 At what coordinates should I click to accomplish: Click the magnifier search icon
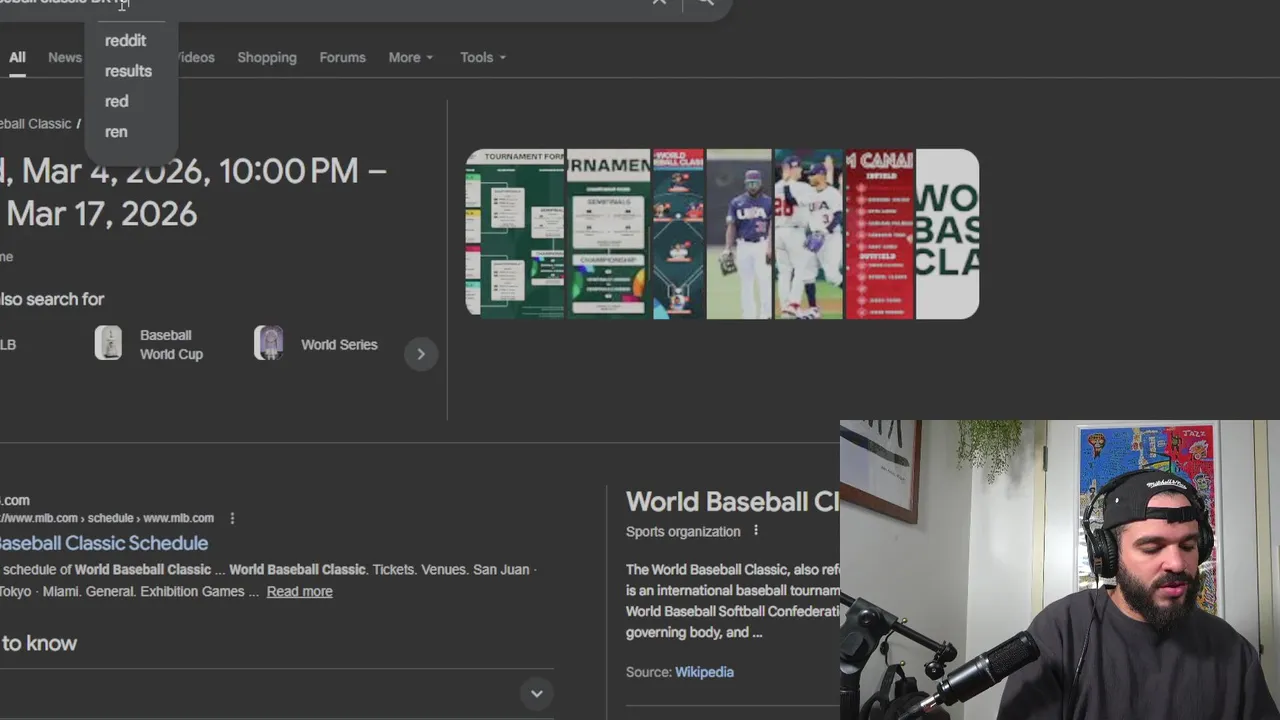pos(706,2)
